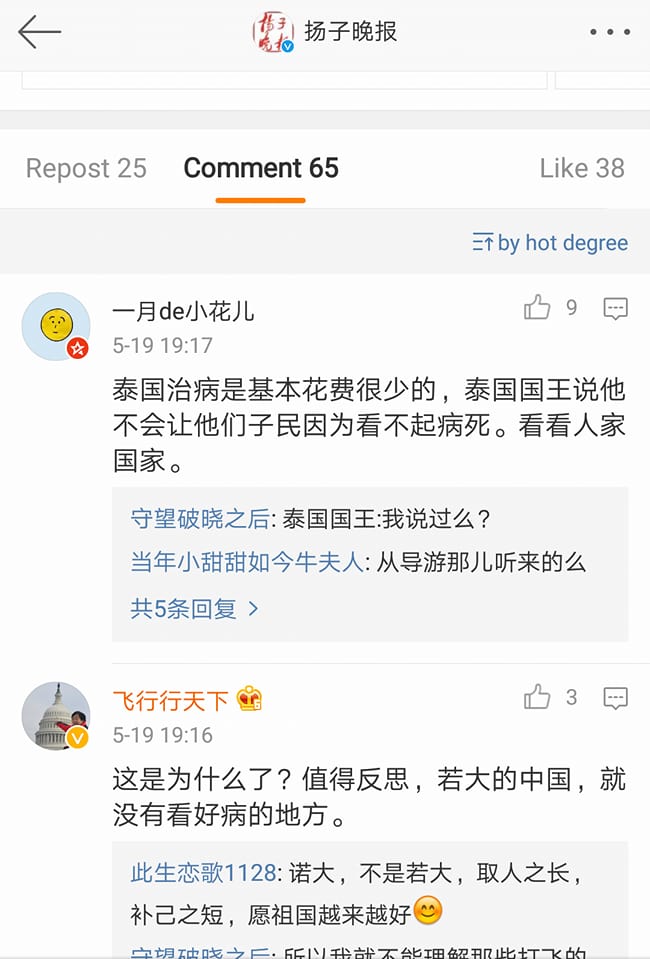Tap the 飞行行天下 username
Screen dimensions: 650x959
click(x=170, y=698)
